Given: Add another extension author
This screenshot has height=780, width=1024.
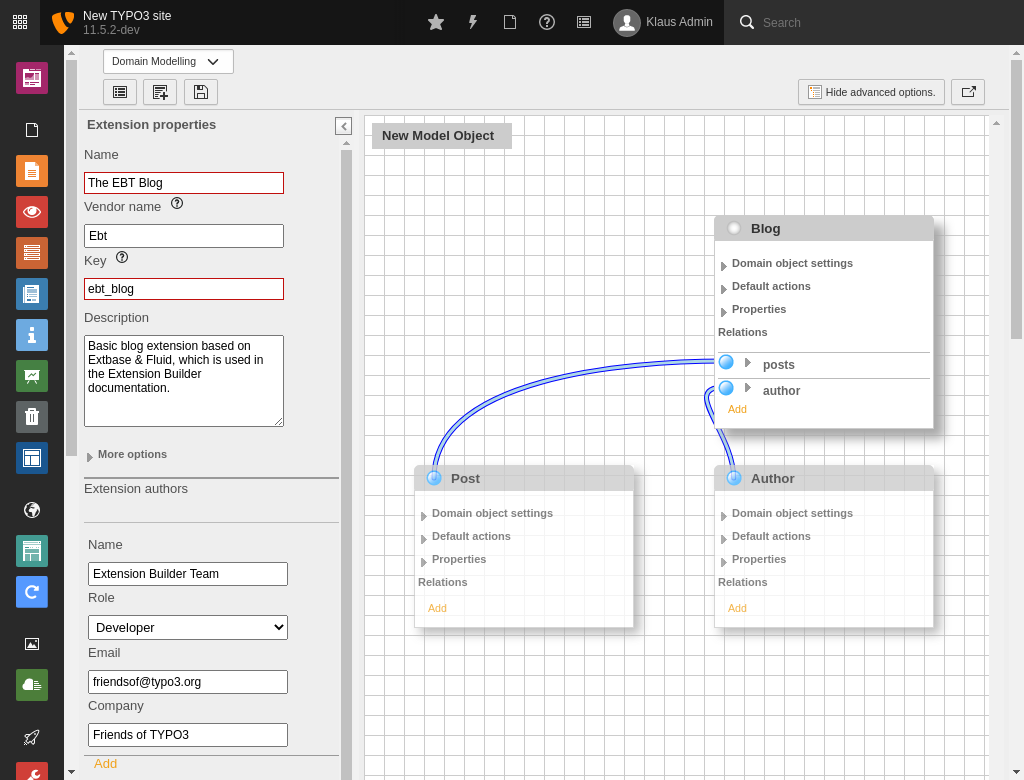Looking at the screenshot, I should [105, 763].
